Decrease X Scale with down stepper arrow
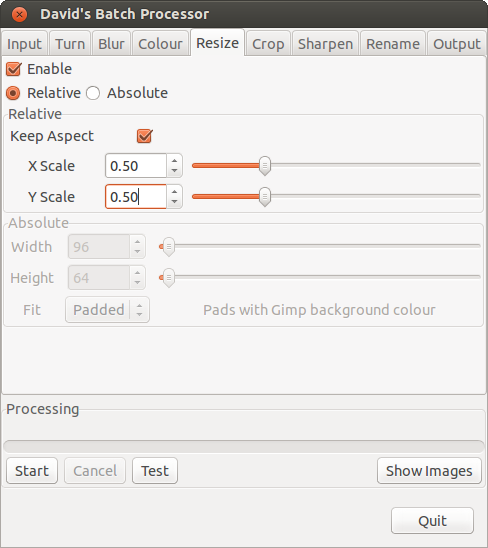Viewport: 488px width, 548px height. click(x=174, y=171)
